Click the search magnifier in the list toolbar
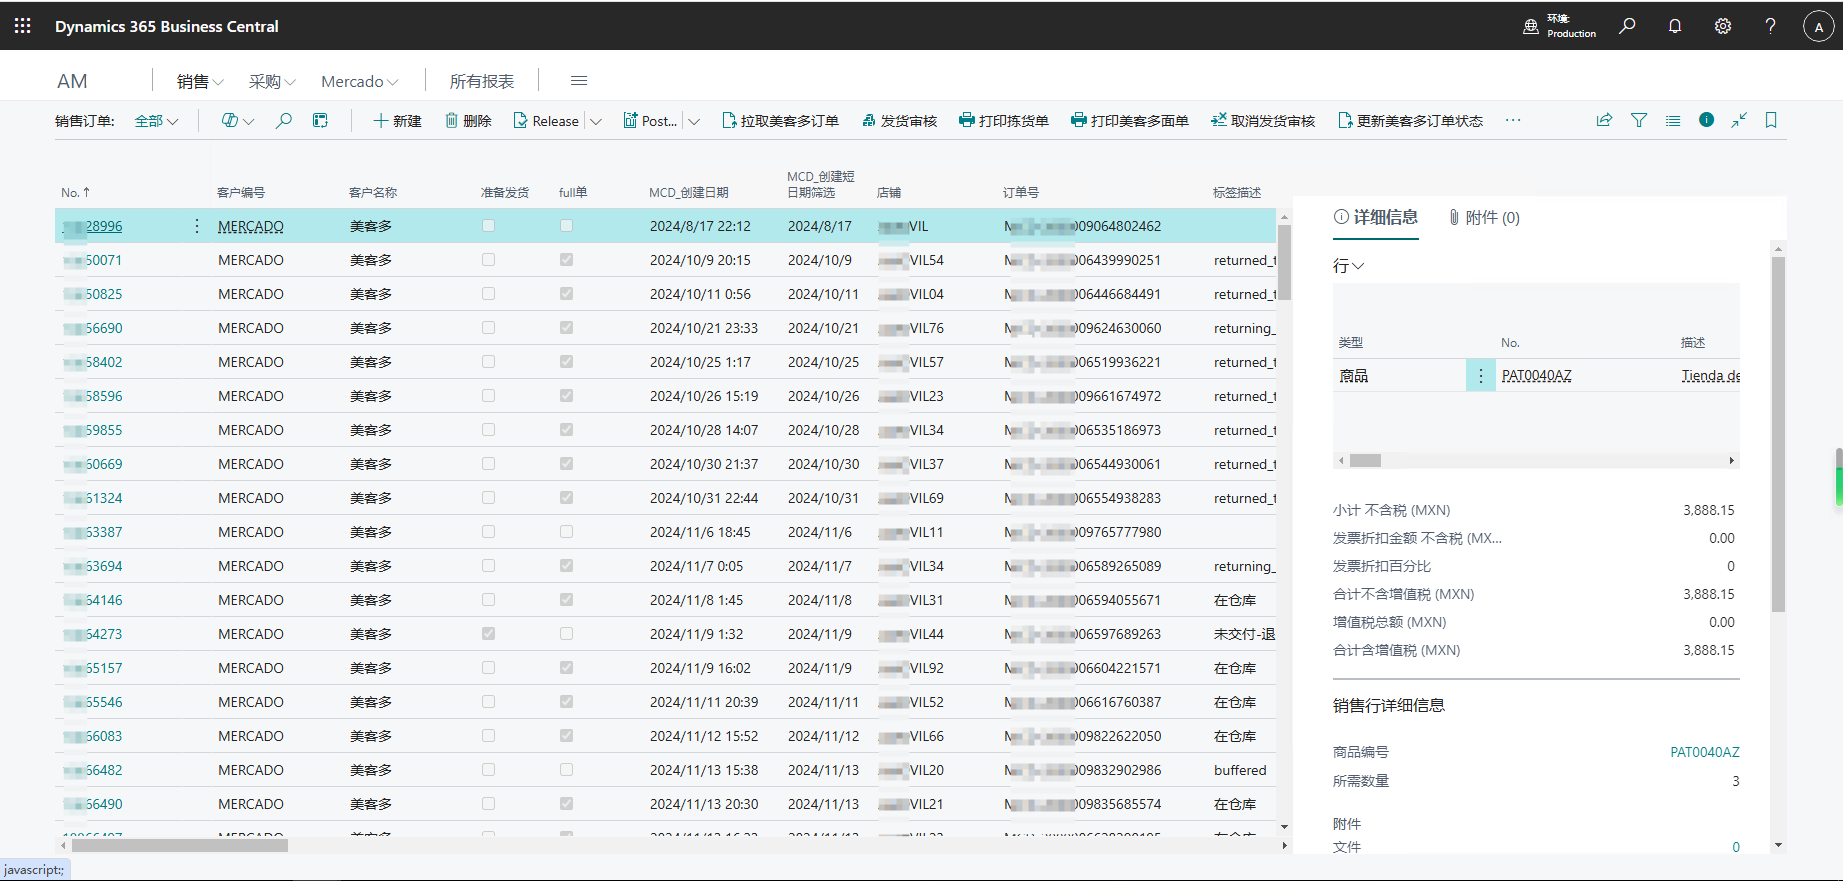The image size is (1843, 881). 284,121
